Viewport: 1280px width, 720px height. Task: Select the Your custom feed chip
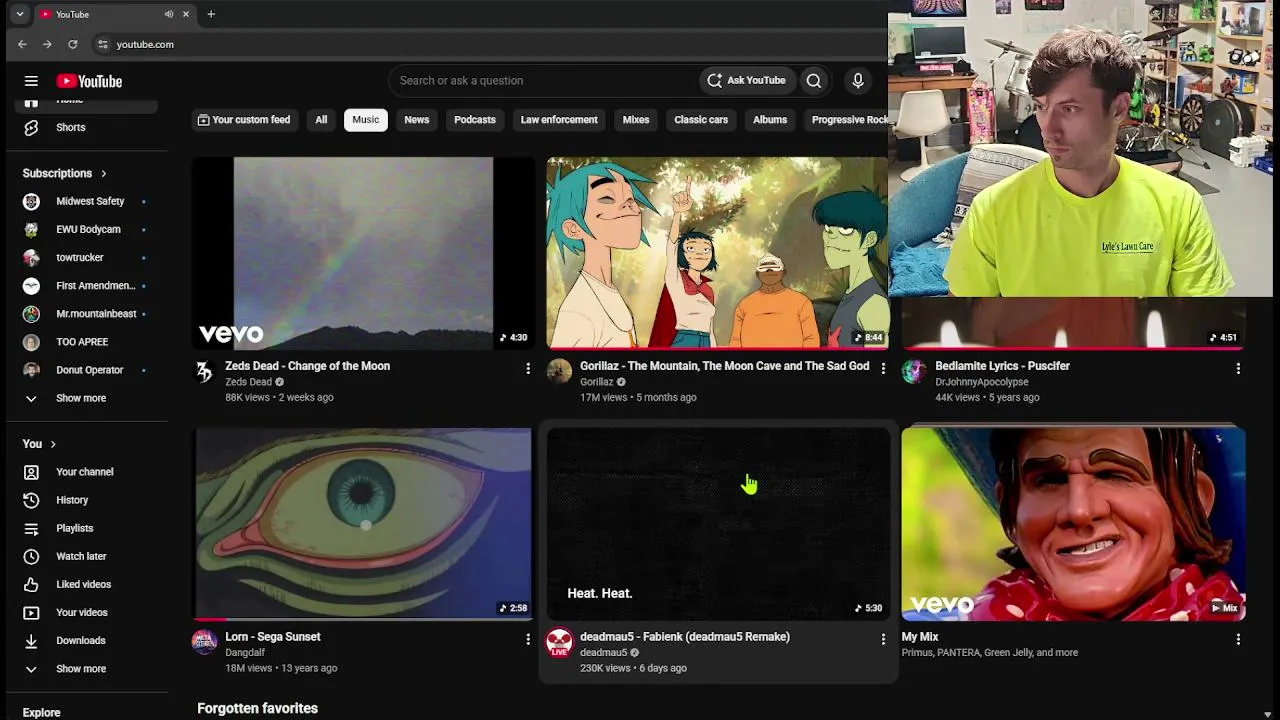pos(244,120)
